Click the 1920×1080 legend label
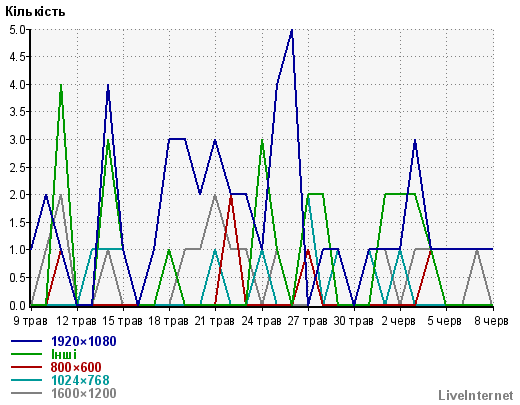 pos(84,341)
